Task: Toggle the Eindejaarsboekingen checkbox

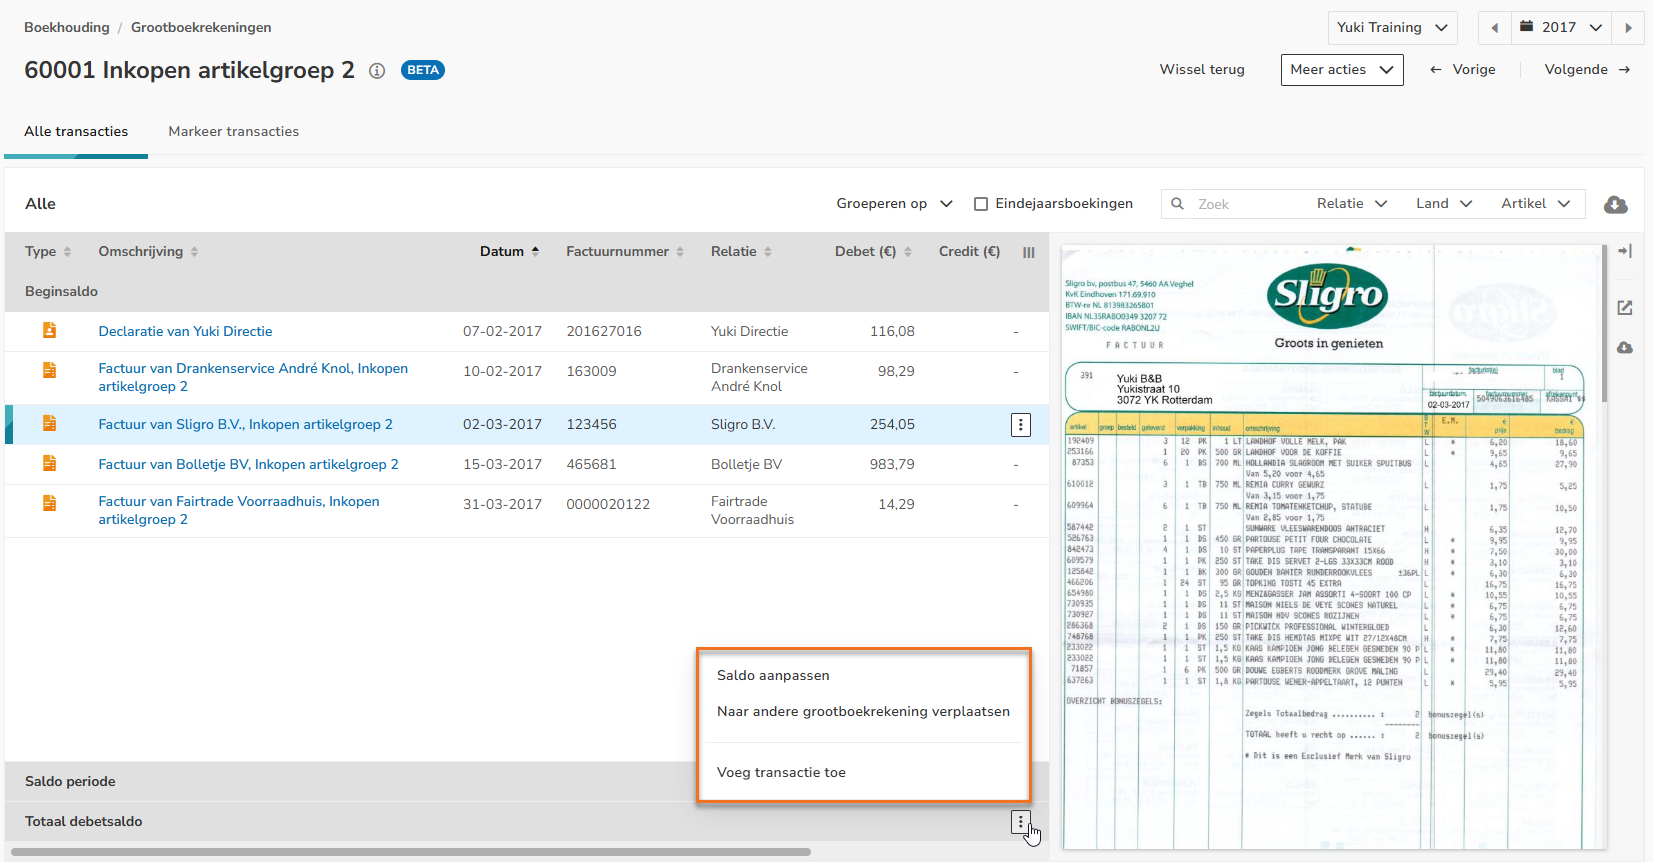Action: (981, 204)
